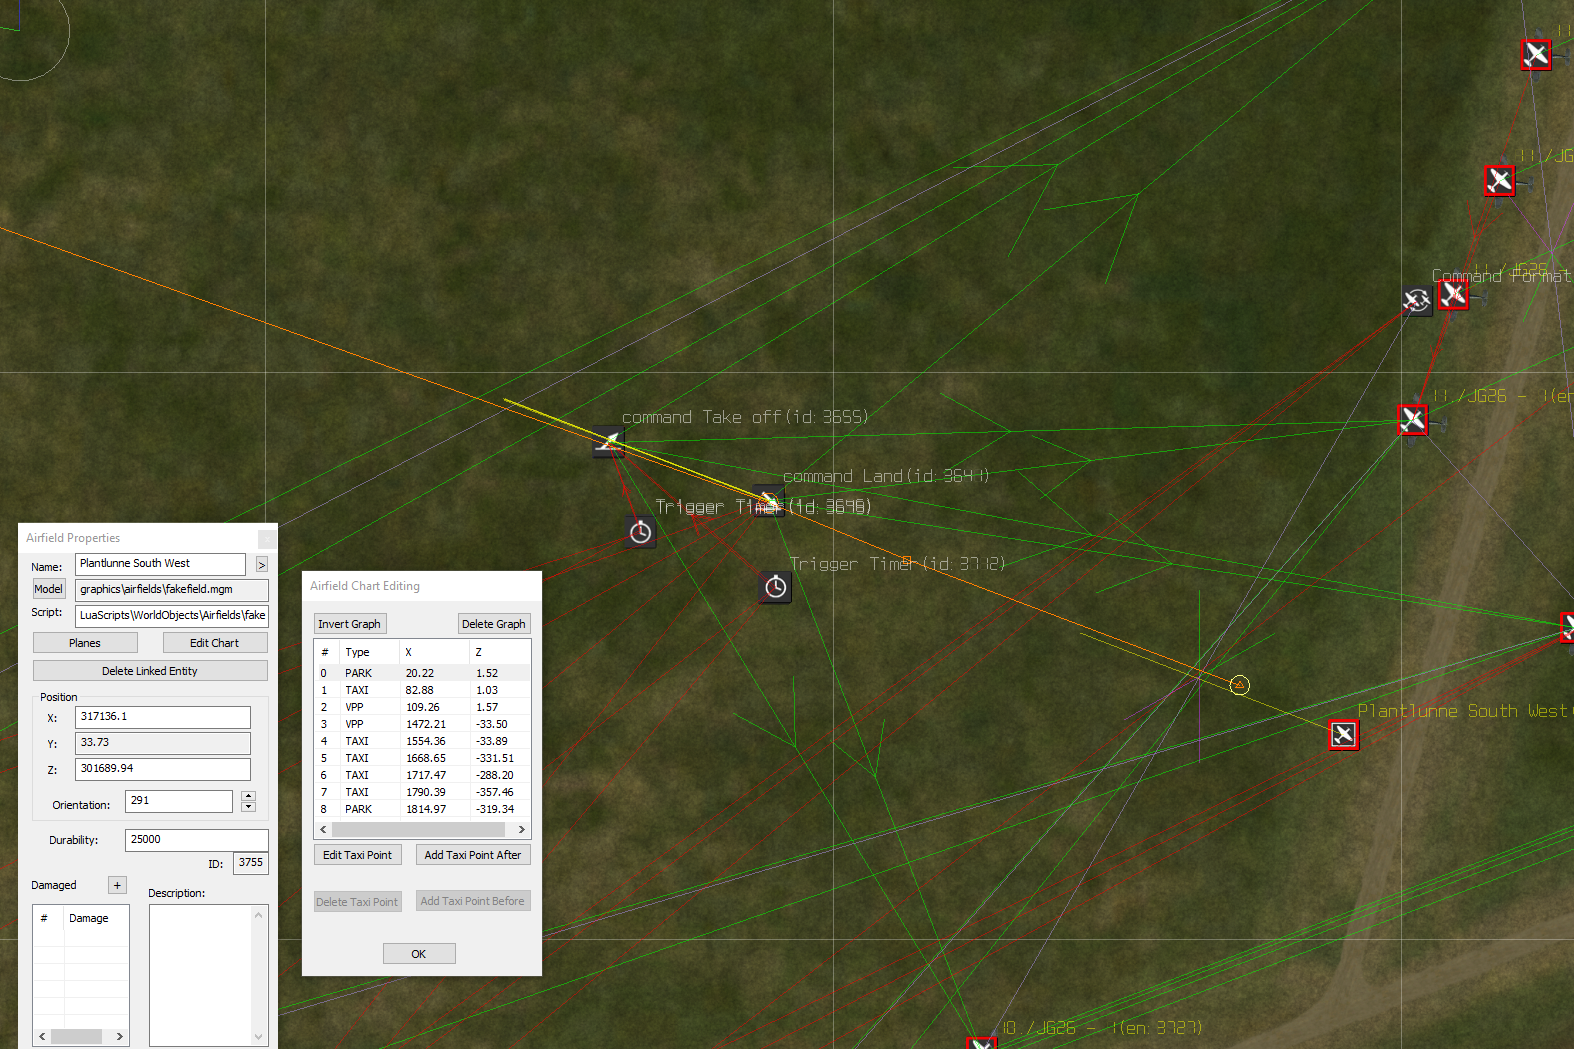Click Delete Linked Entity

coord(150,671)
